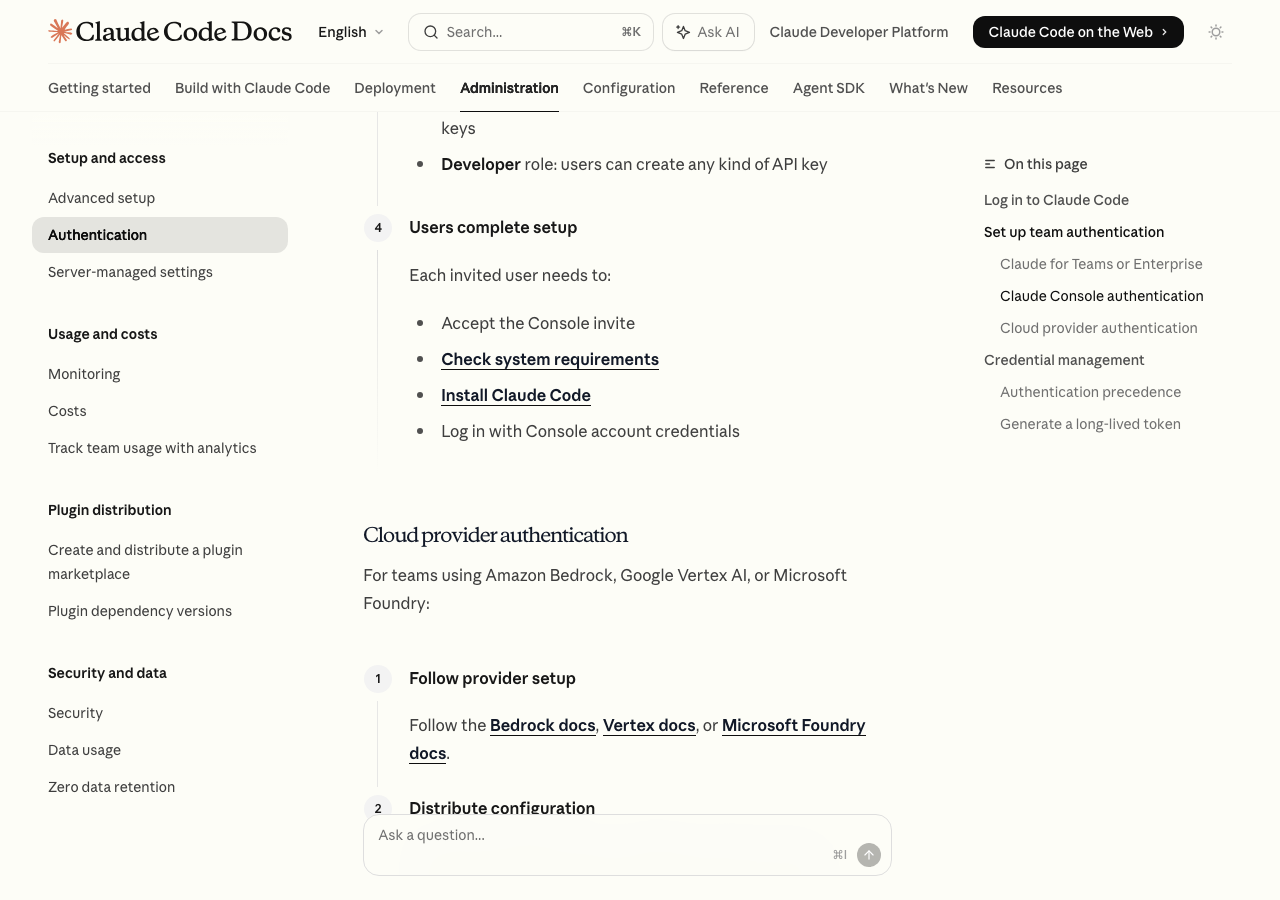The height and width of the screenshot is (900, 1280).
Task: Toggle the light/dark theme sun icon
Action: pos(1216,32)
